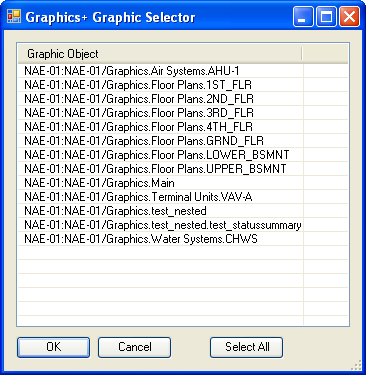Click the Select All button
The width and height of the screenshot is (366, 375).
(247, 347)
